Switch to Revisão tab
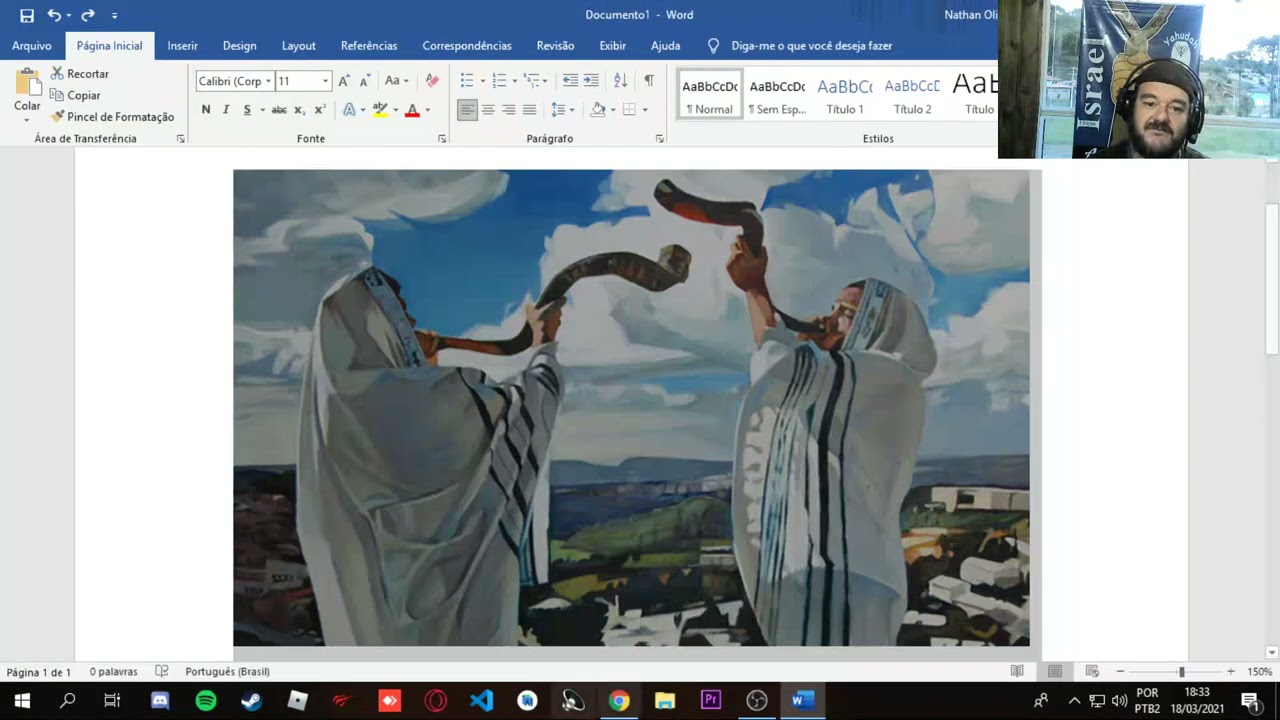This screenshot has width=1280, height=720. point(555,46)
